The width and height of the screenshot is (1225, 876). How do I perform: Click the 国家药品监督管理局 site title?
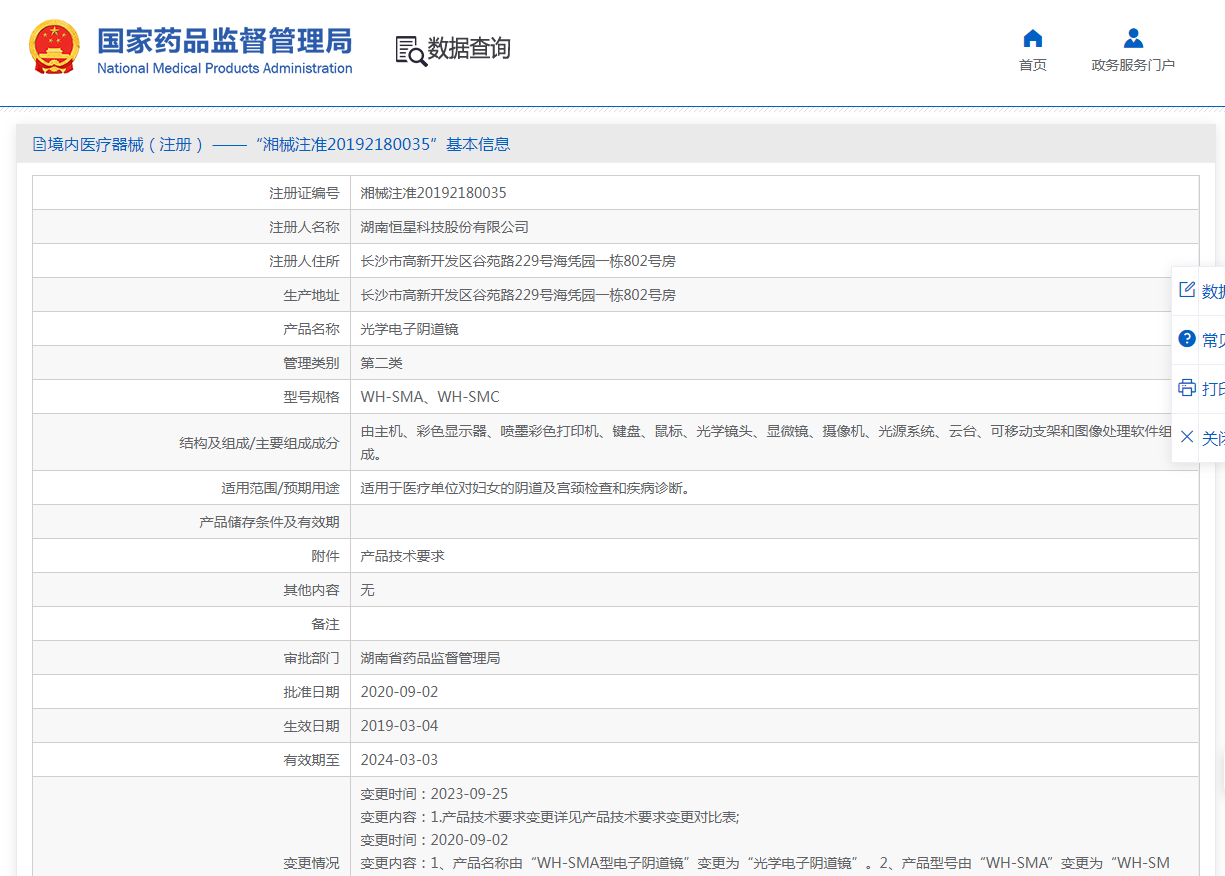tap(224, 41)
